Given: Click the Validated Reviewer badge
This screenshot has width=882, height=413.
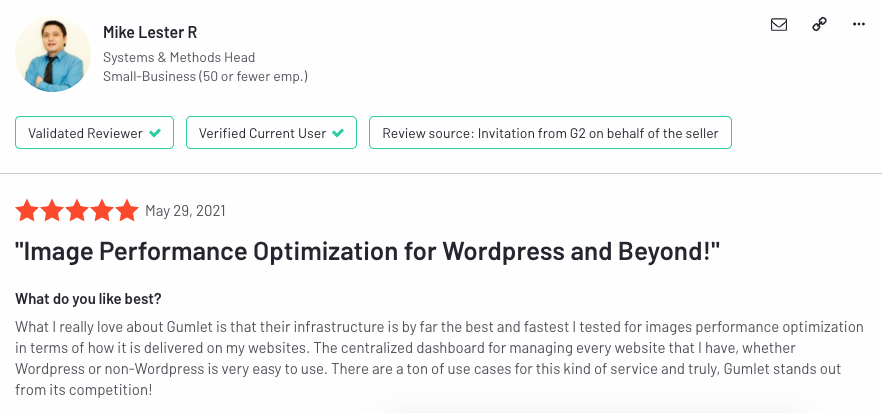Looking at the screenshot, I should (x=94, y=133).
